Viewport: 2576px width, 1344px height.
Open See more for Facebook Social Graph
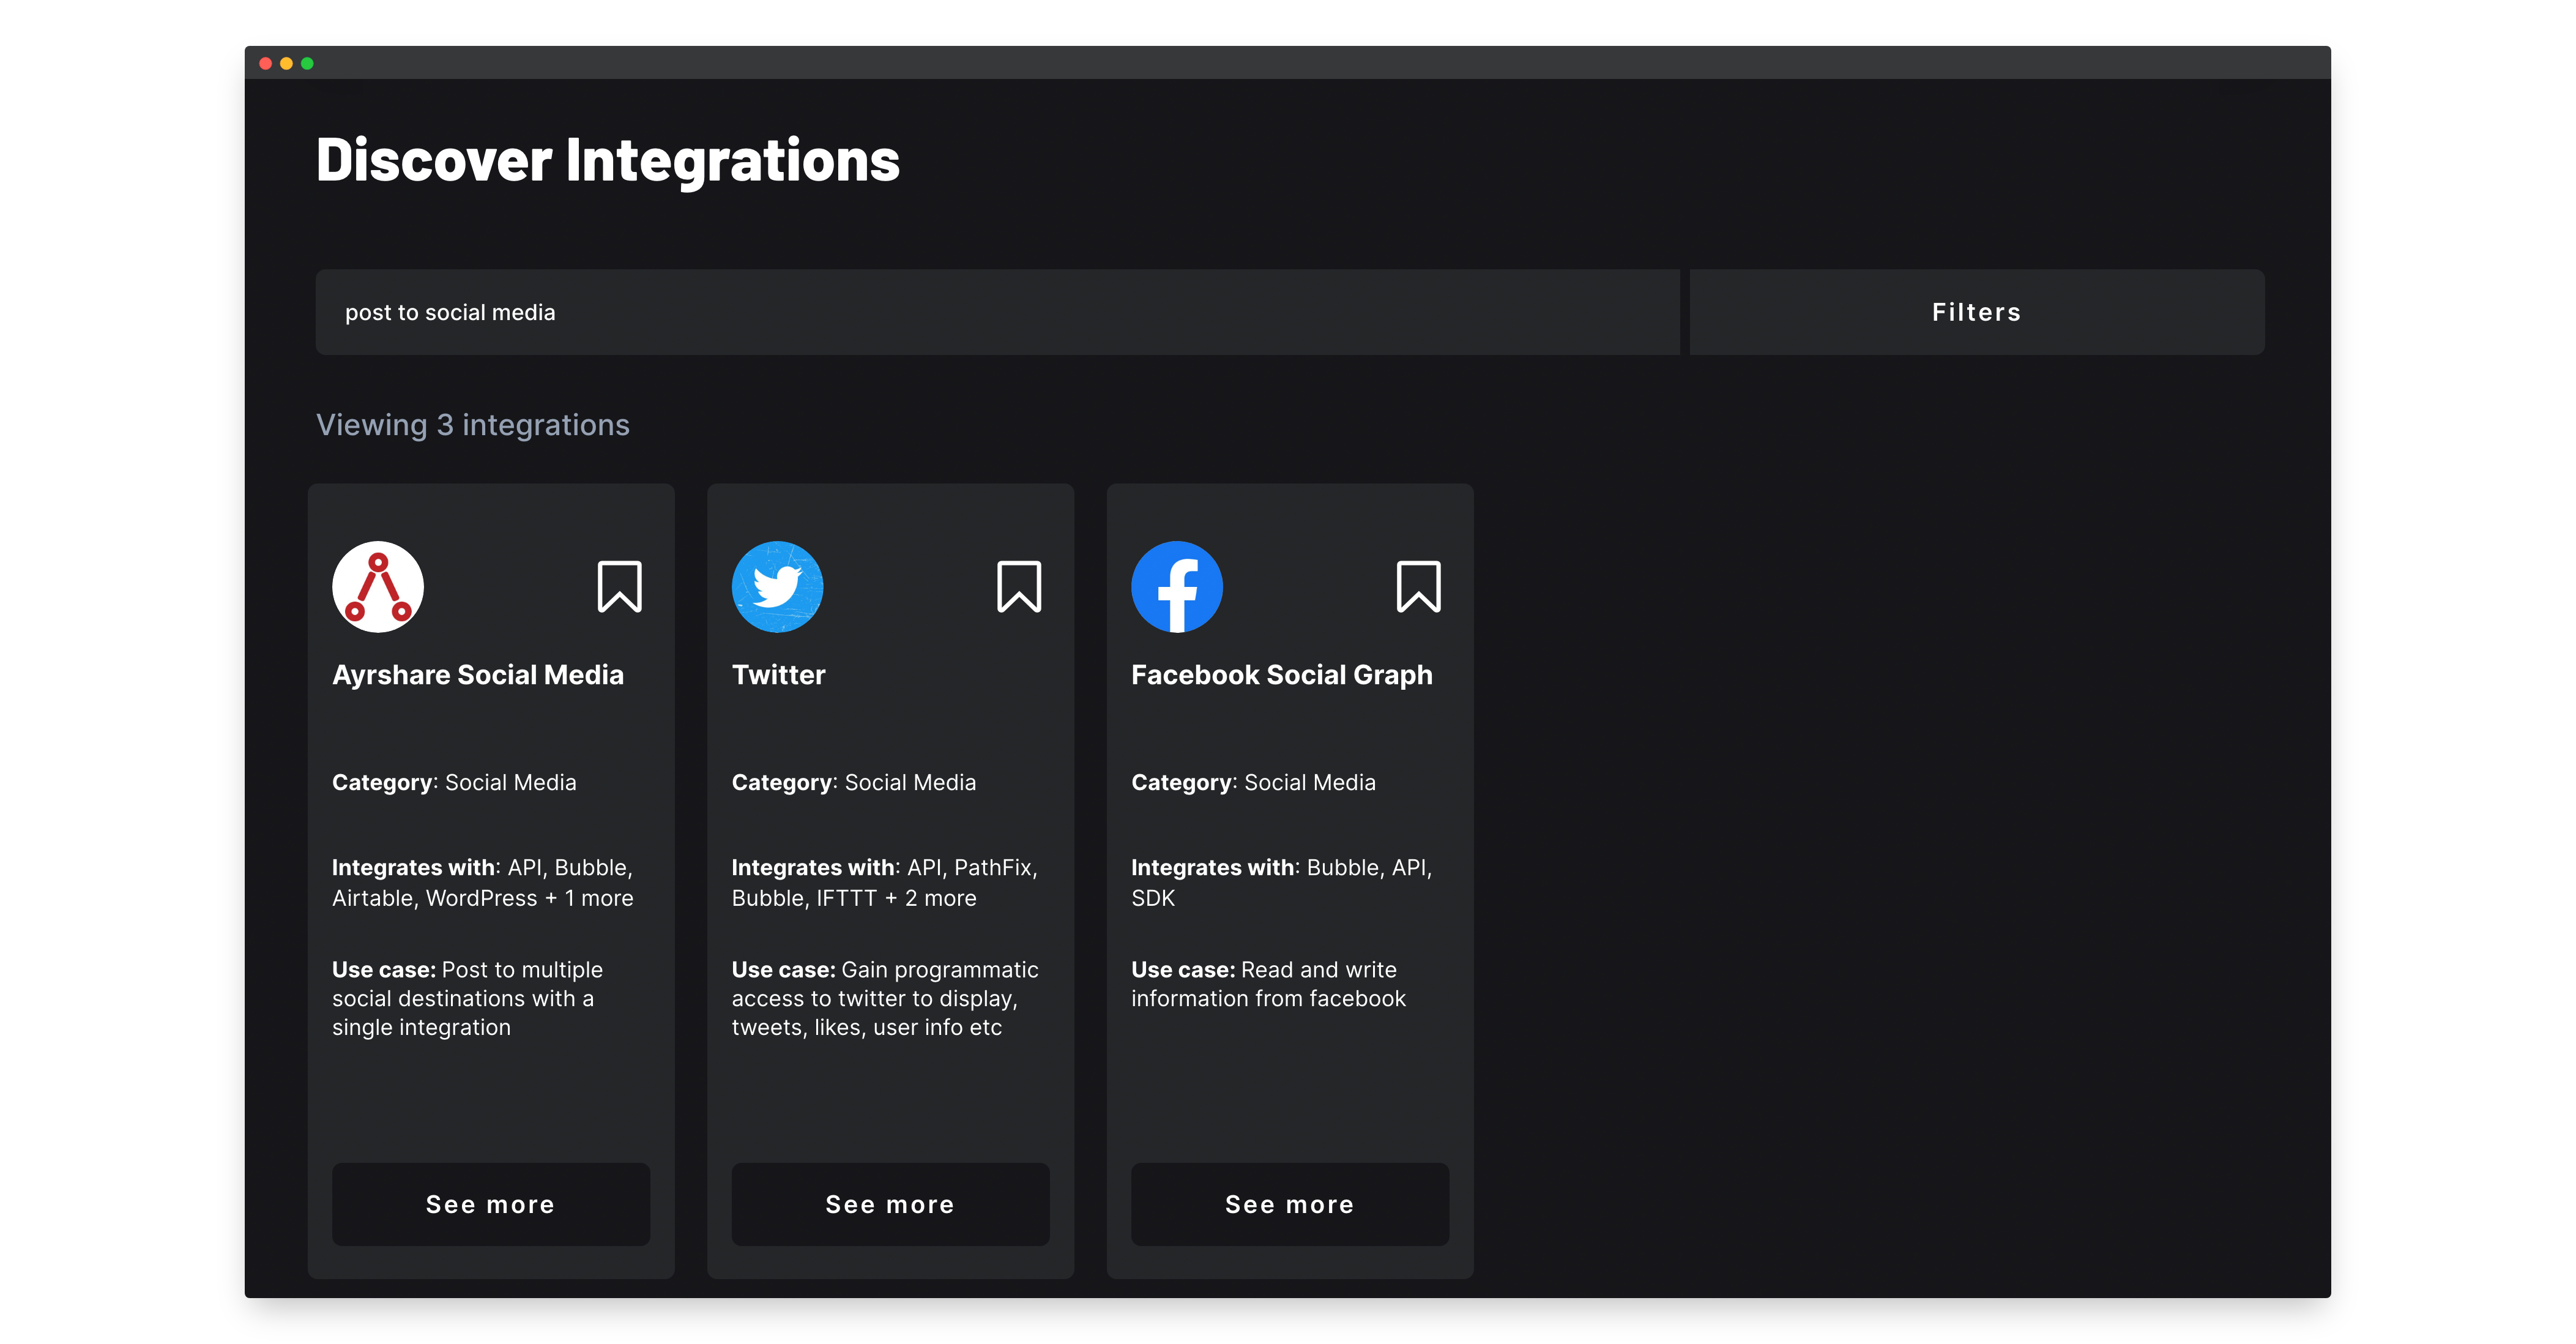click(1290, 1204)
